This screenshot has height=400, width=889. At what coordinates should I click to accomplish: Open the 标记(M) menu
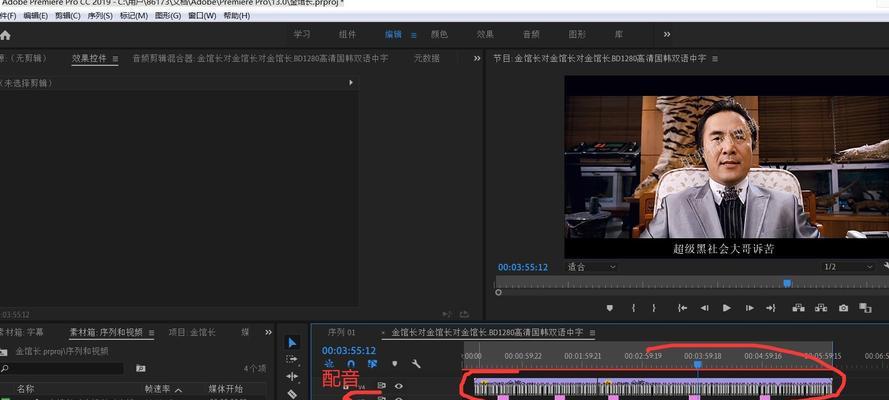[x=134, y=16]
